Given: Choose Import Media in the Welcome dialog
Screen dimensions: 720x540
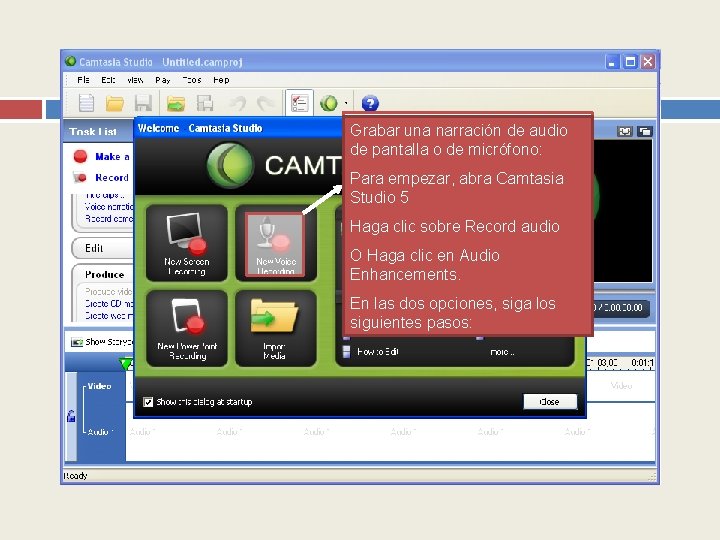Looking at the screenshot, I should (x=276, y=328).
